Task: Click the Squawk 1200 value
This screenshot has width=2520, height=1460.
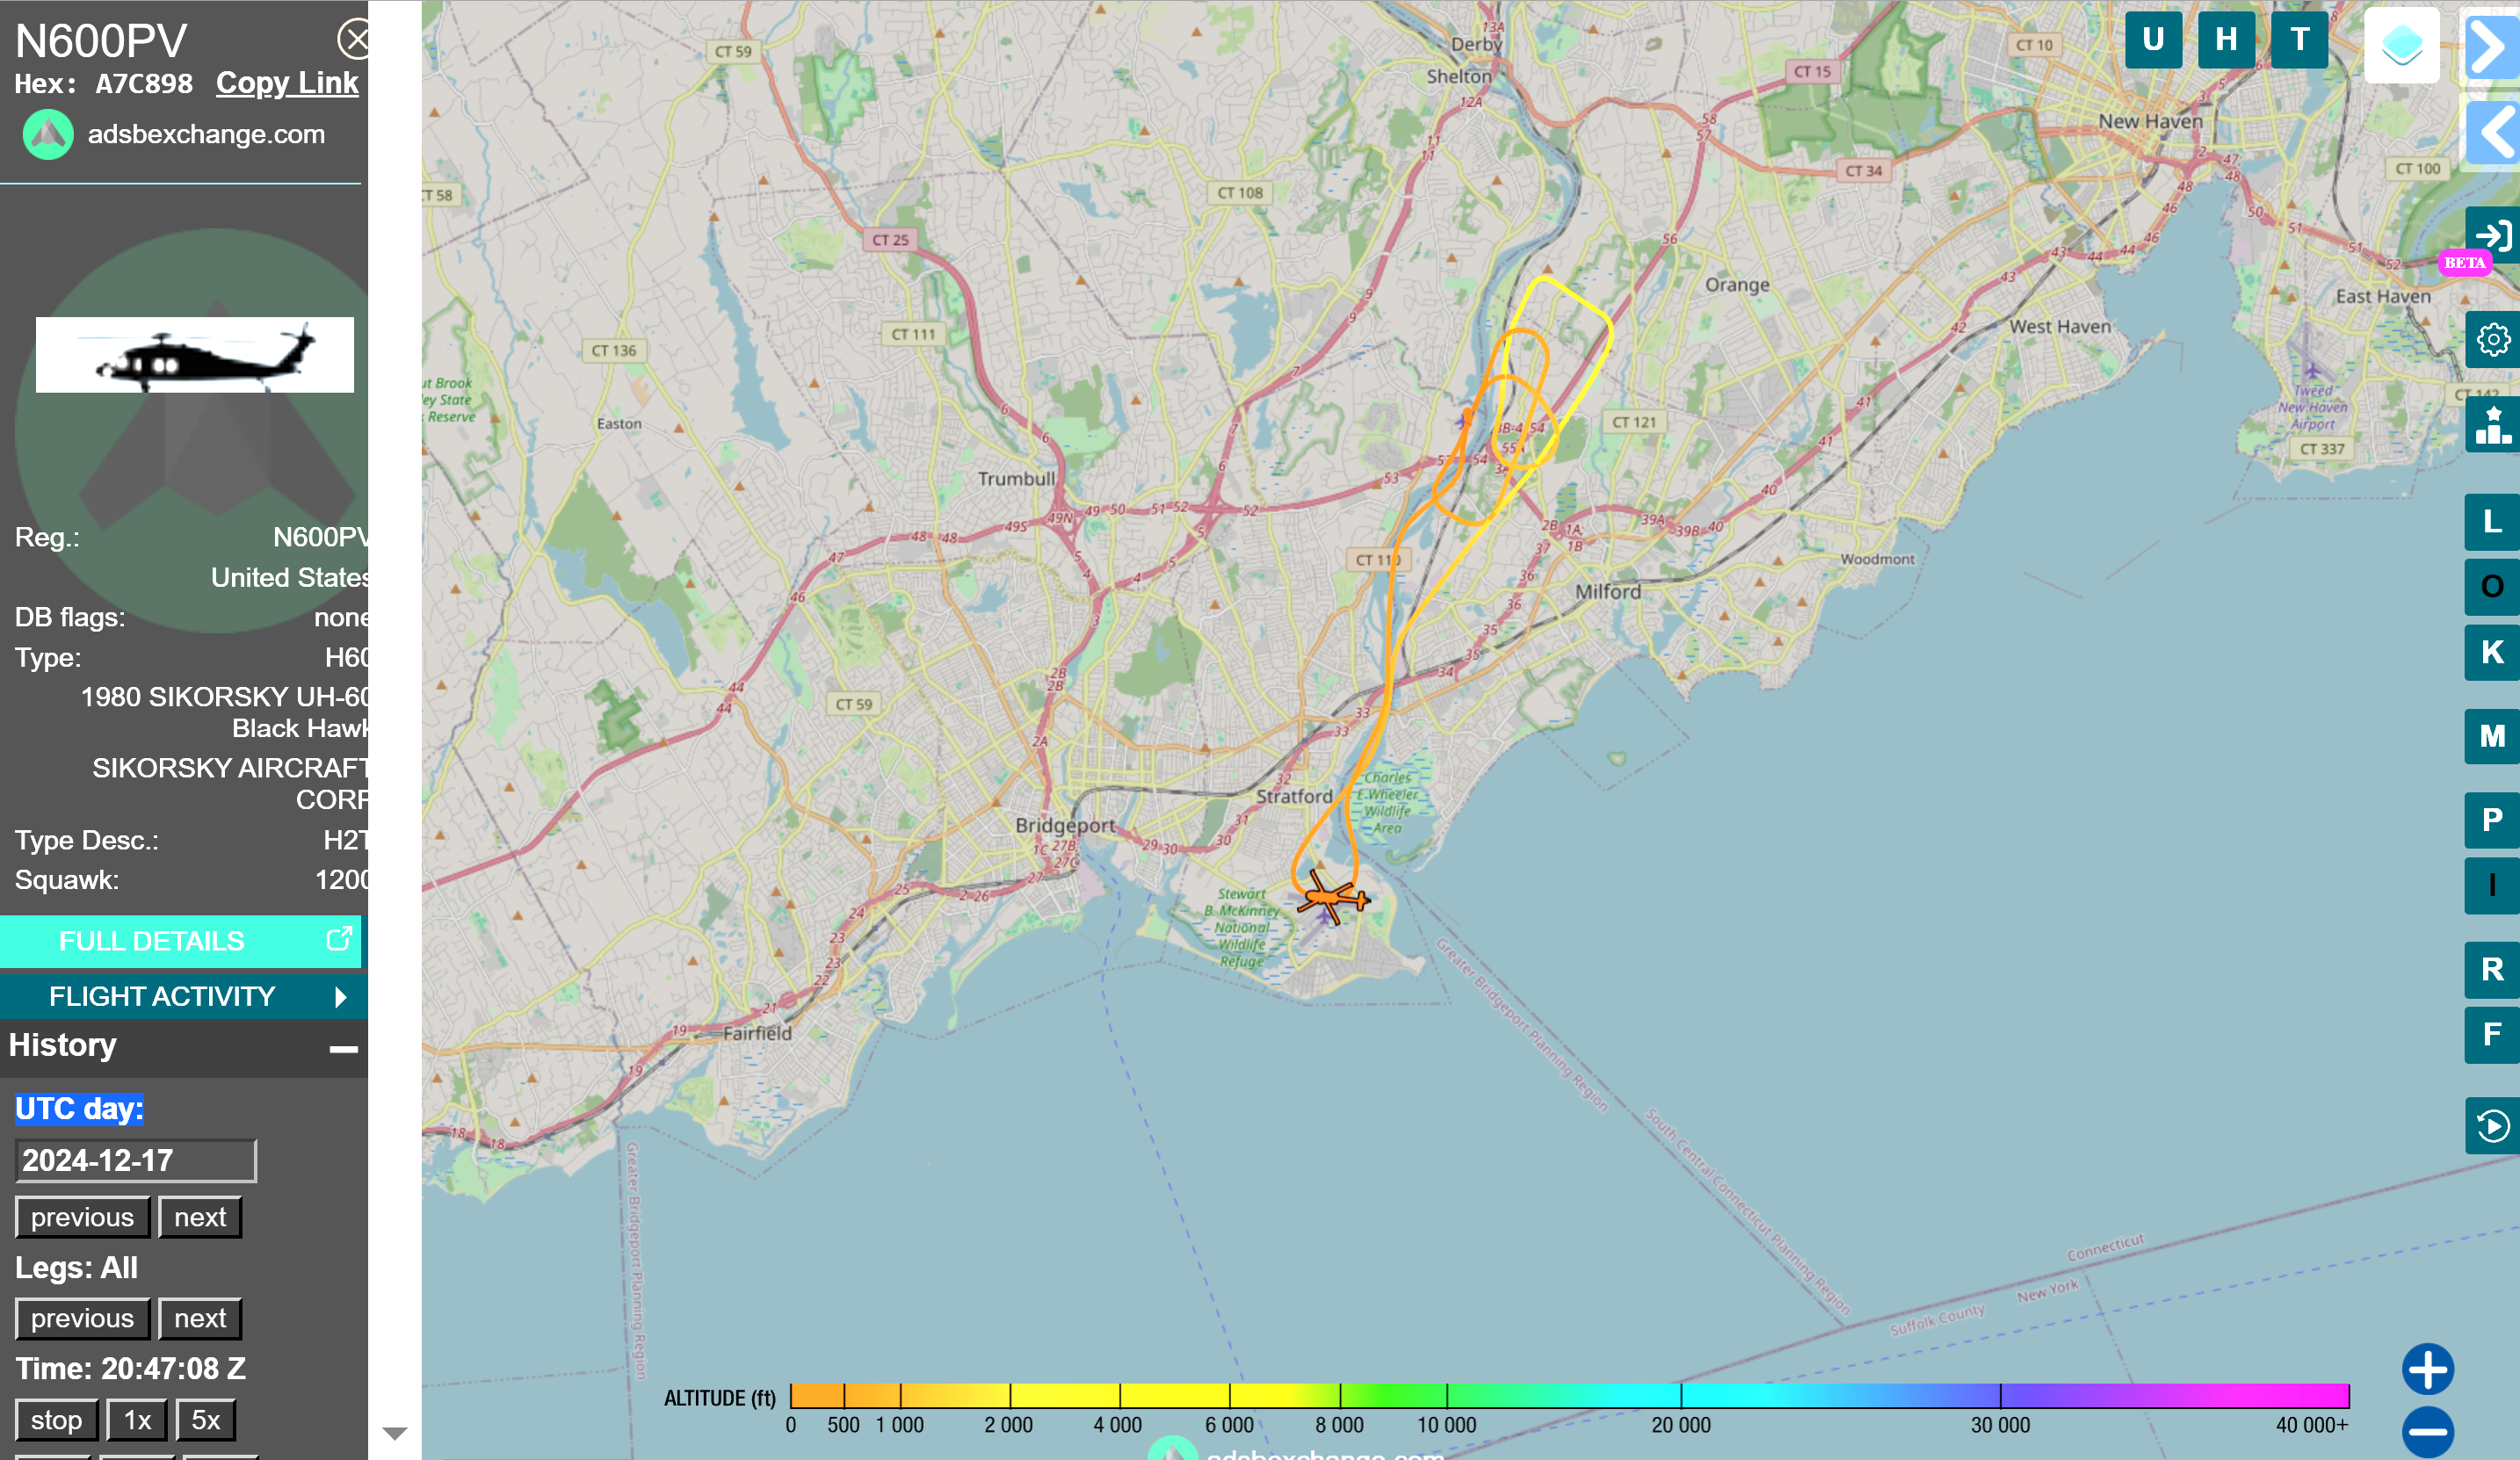Action: pyautogui.click(x=342, y=880)
